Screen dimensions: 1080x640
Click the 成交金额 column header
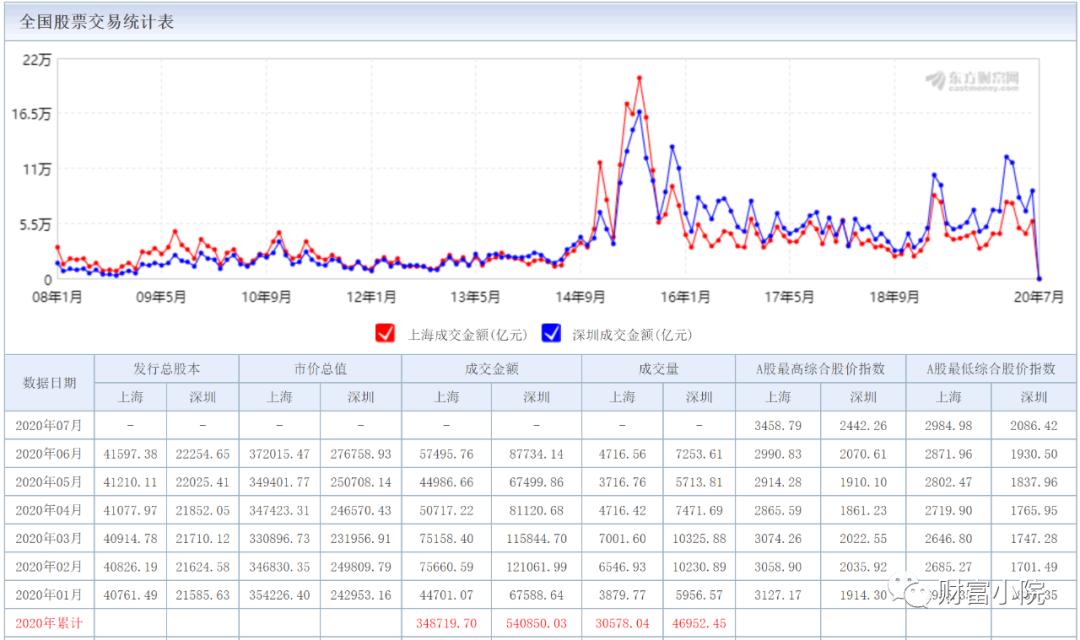click(491, 368)
